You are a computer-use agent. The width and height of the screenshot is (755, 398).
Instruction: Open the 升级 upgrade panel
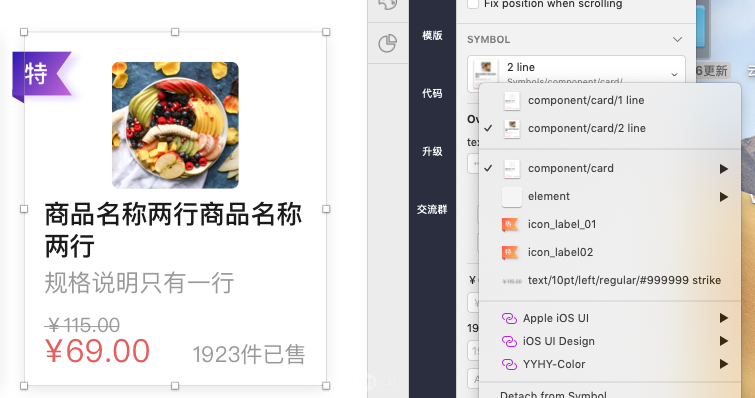pos(432,151)
